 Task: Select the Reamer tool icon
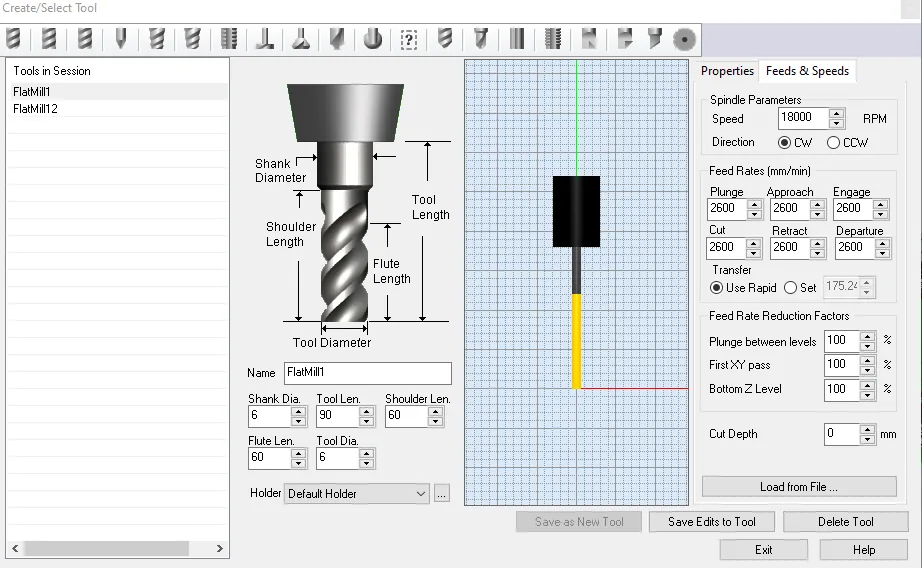pyautogui.click(x=517, y=39)
